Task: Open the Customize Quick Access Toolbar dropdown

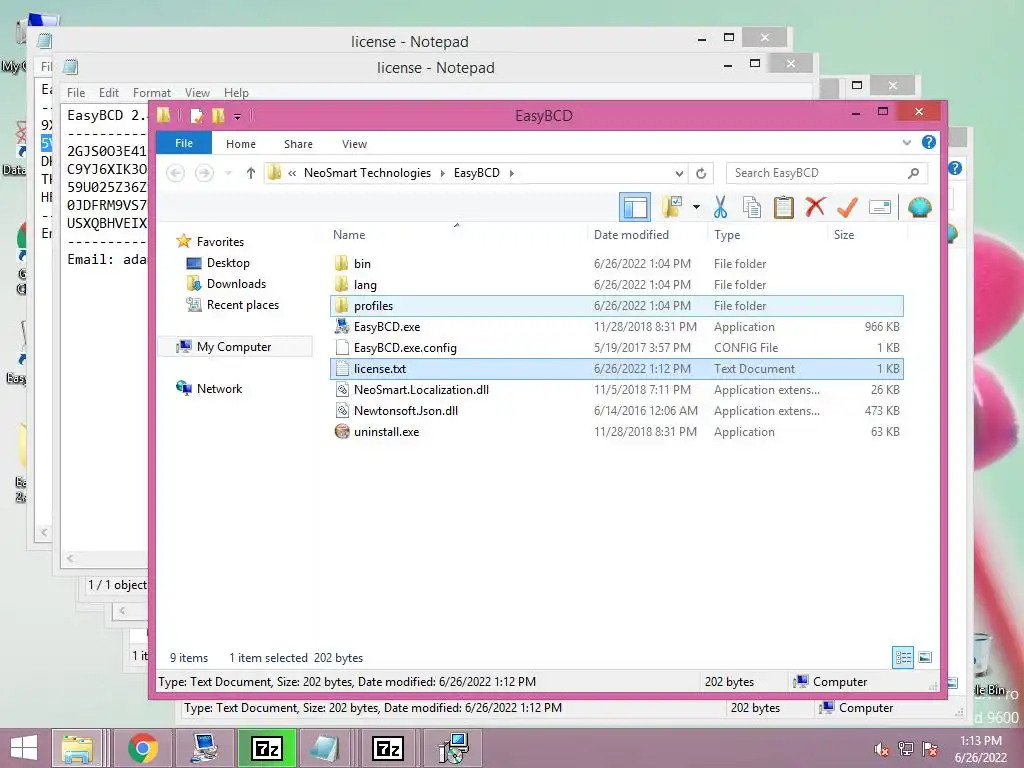Action: pos(238,117)
